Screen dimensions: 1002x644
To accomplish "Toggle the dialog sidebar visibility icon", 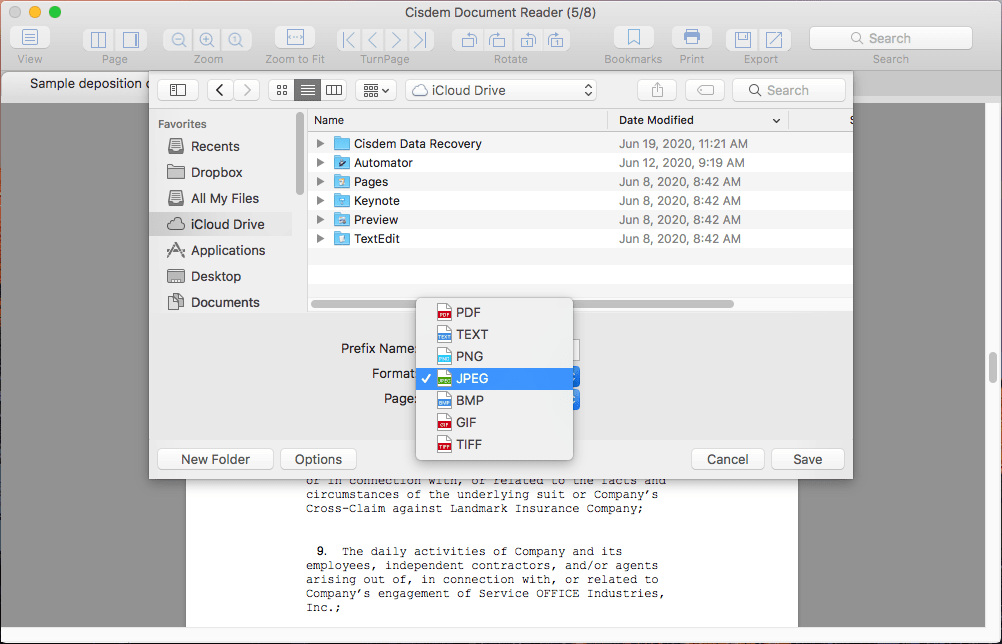I will pos(178,90).
